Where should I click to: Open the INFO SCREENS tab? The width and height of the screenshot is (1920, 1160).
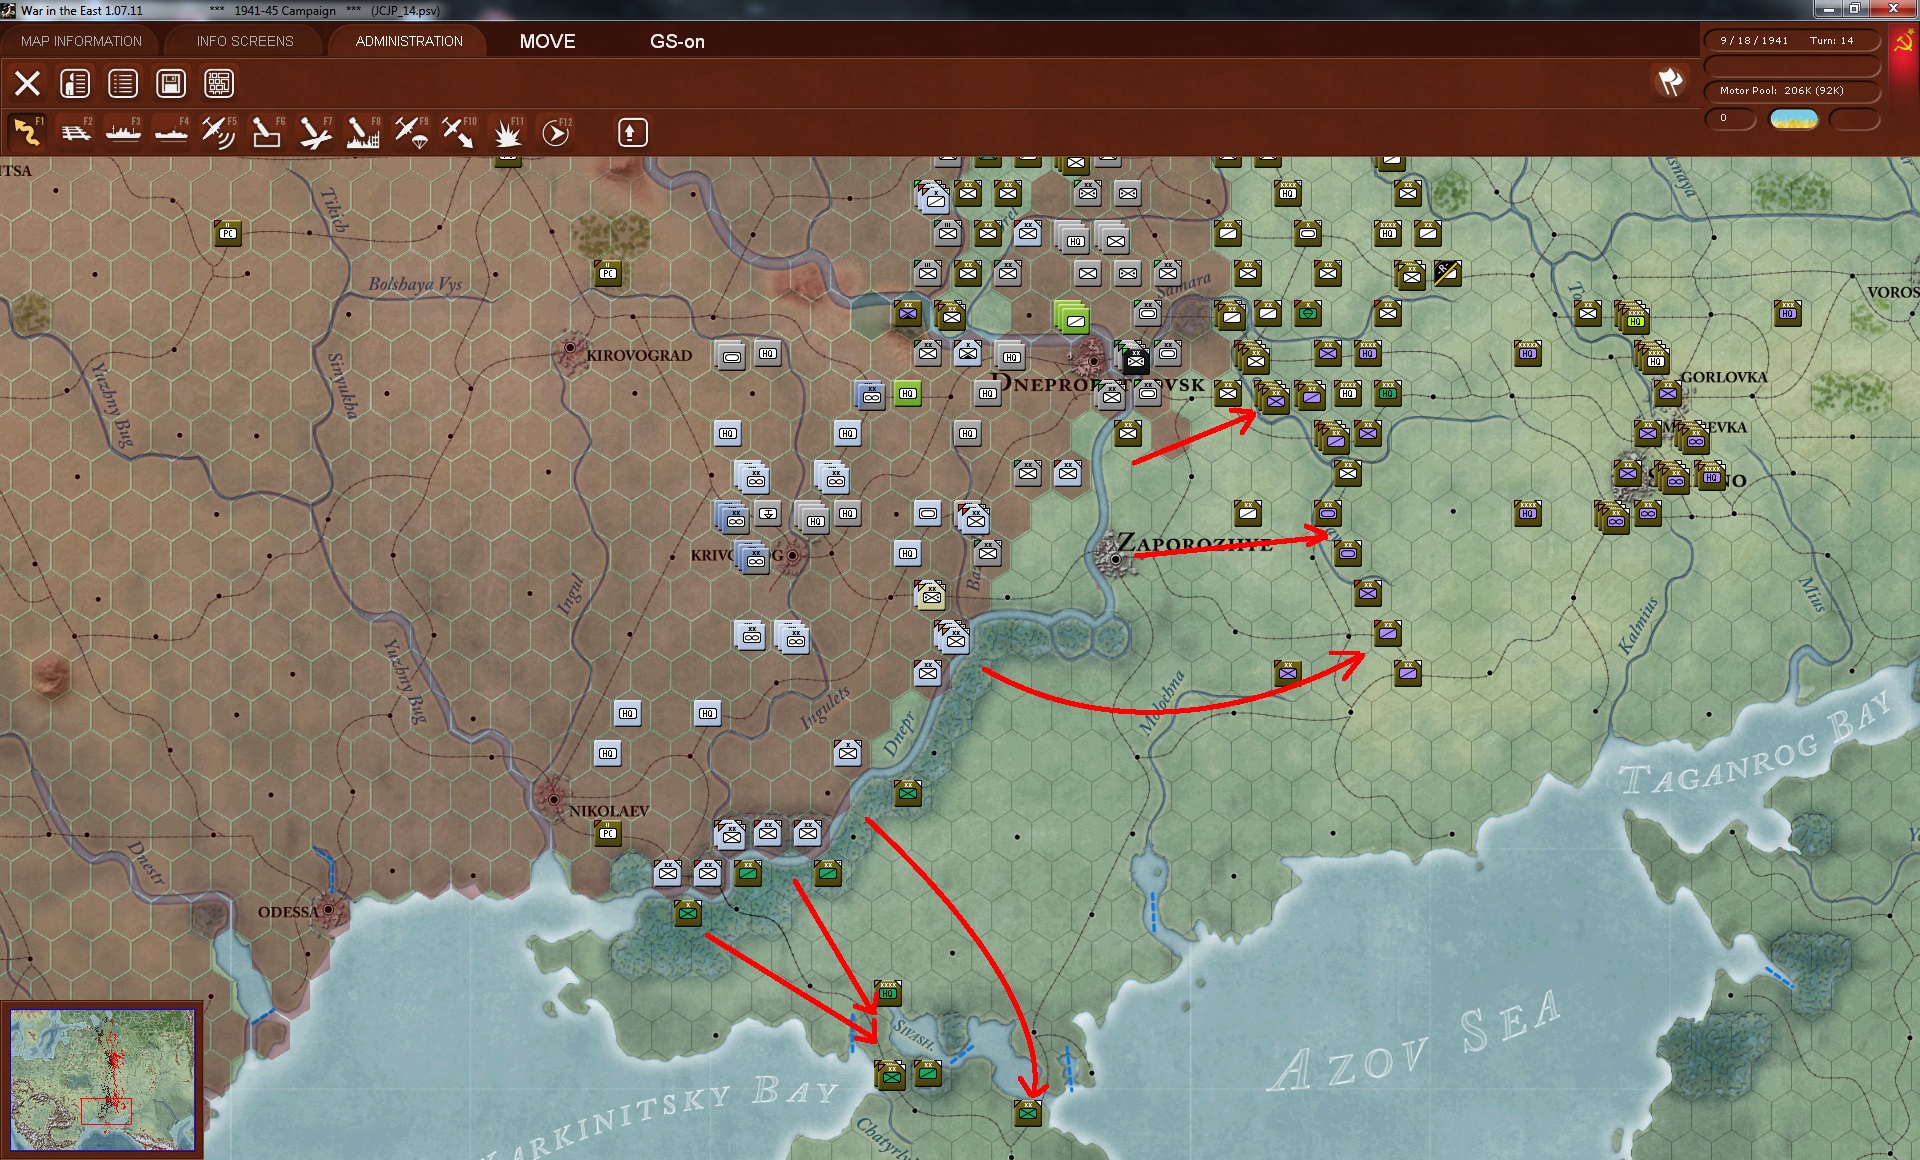[x=245, y=41]
